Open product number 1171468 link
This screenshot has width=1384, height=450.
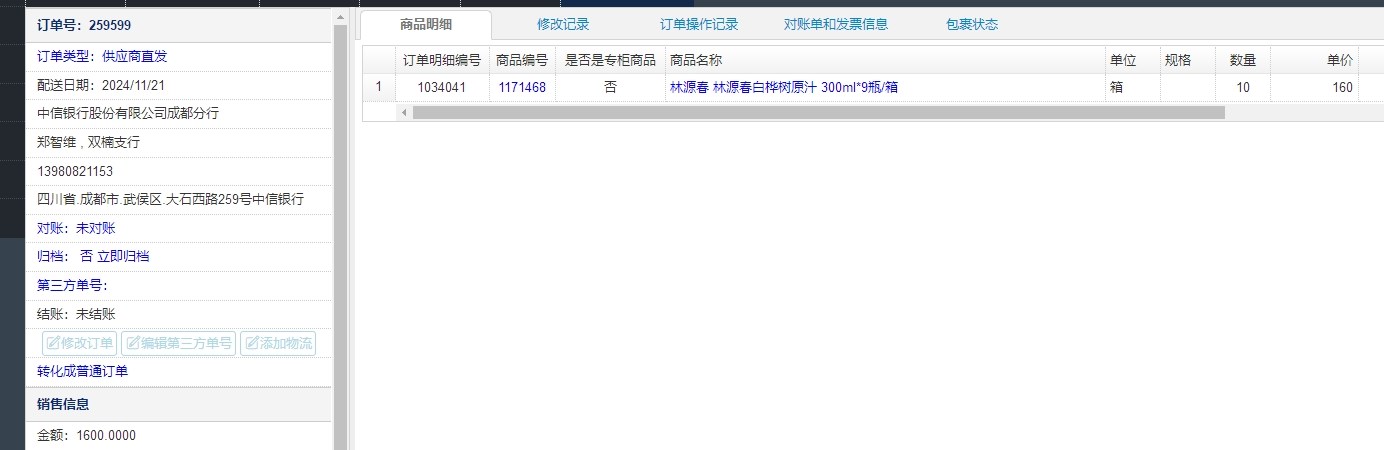(x=522, y=87)
